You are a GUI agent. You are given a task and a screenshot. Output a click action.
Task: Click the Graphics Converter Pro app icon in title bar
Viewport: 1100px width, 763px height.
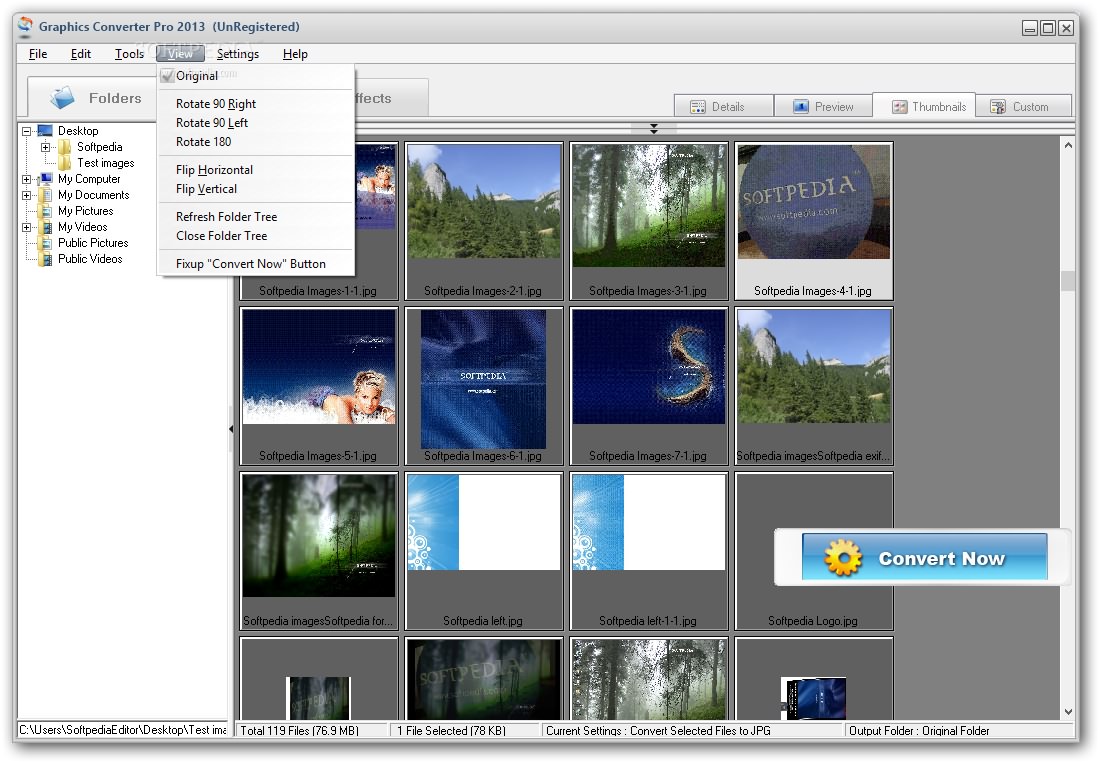tap(25, 27)
